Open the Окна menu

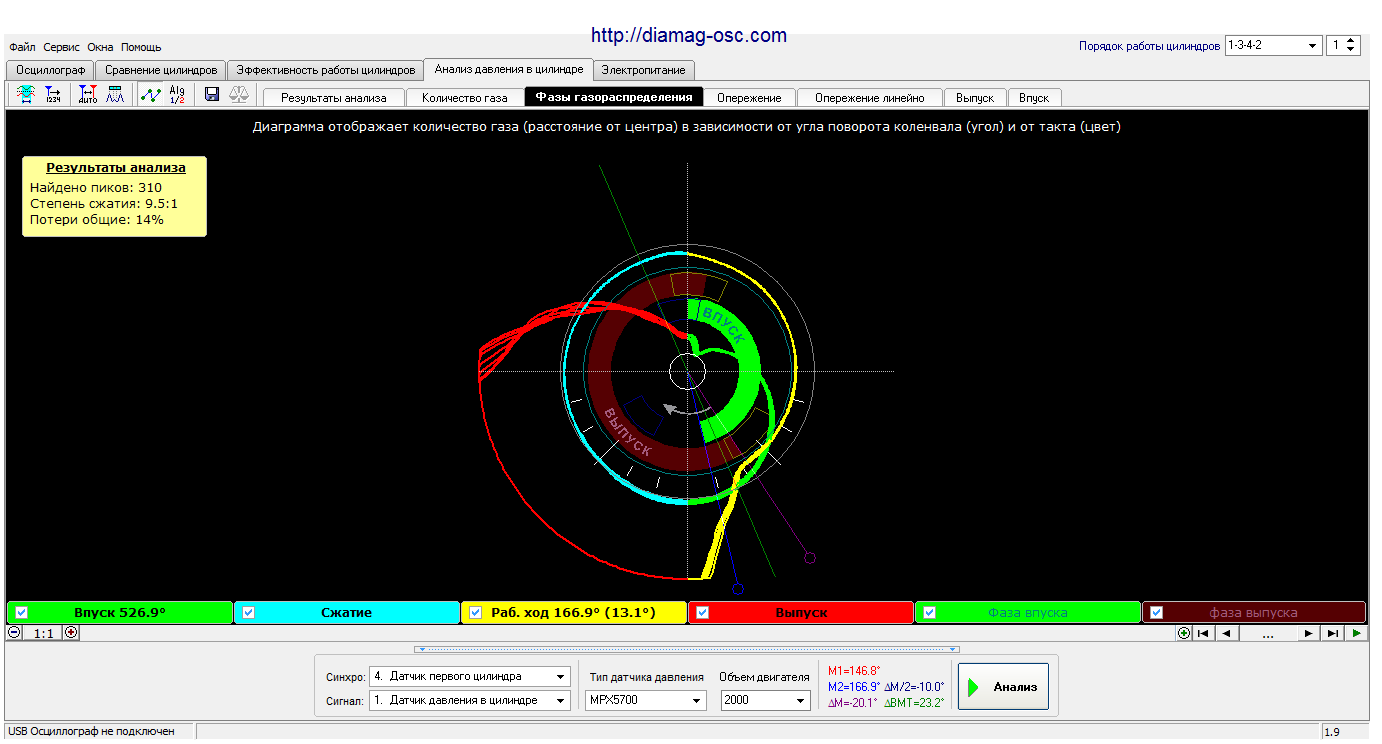[x=100, y=47]
